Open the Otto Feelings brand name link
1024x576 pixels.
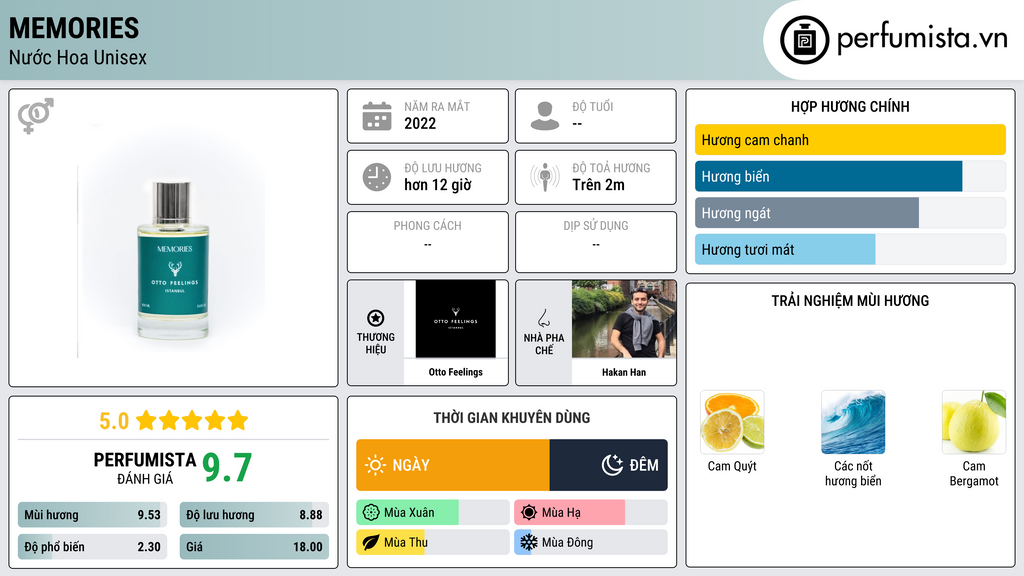[456, 372]
